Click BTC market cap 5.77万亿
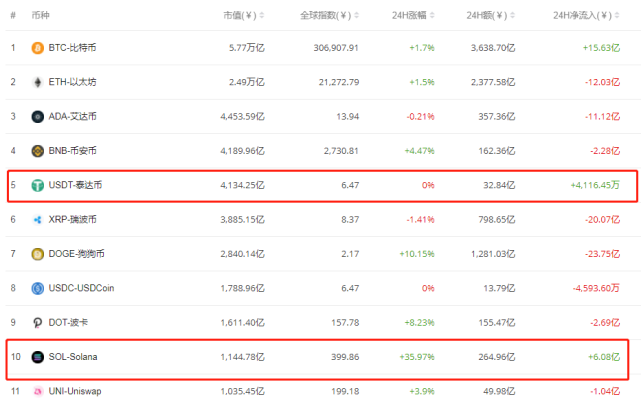Image resolution: width=641 pixels, height=406 pixels. point(247,48)
